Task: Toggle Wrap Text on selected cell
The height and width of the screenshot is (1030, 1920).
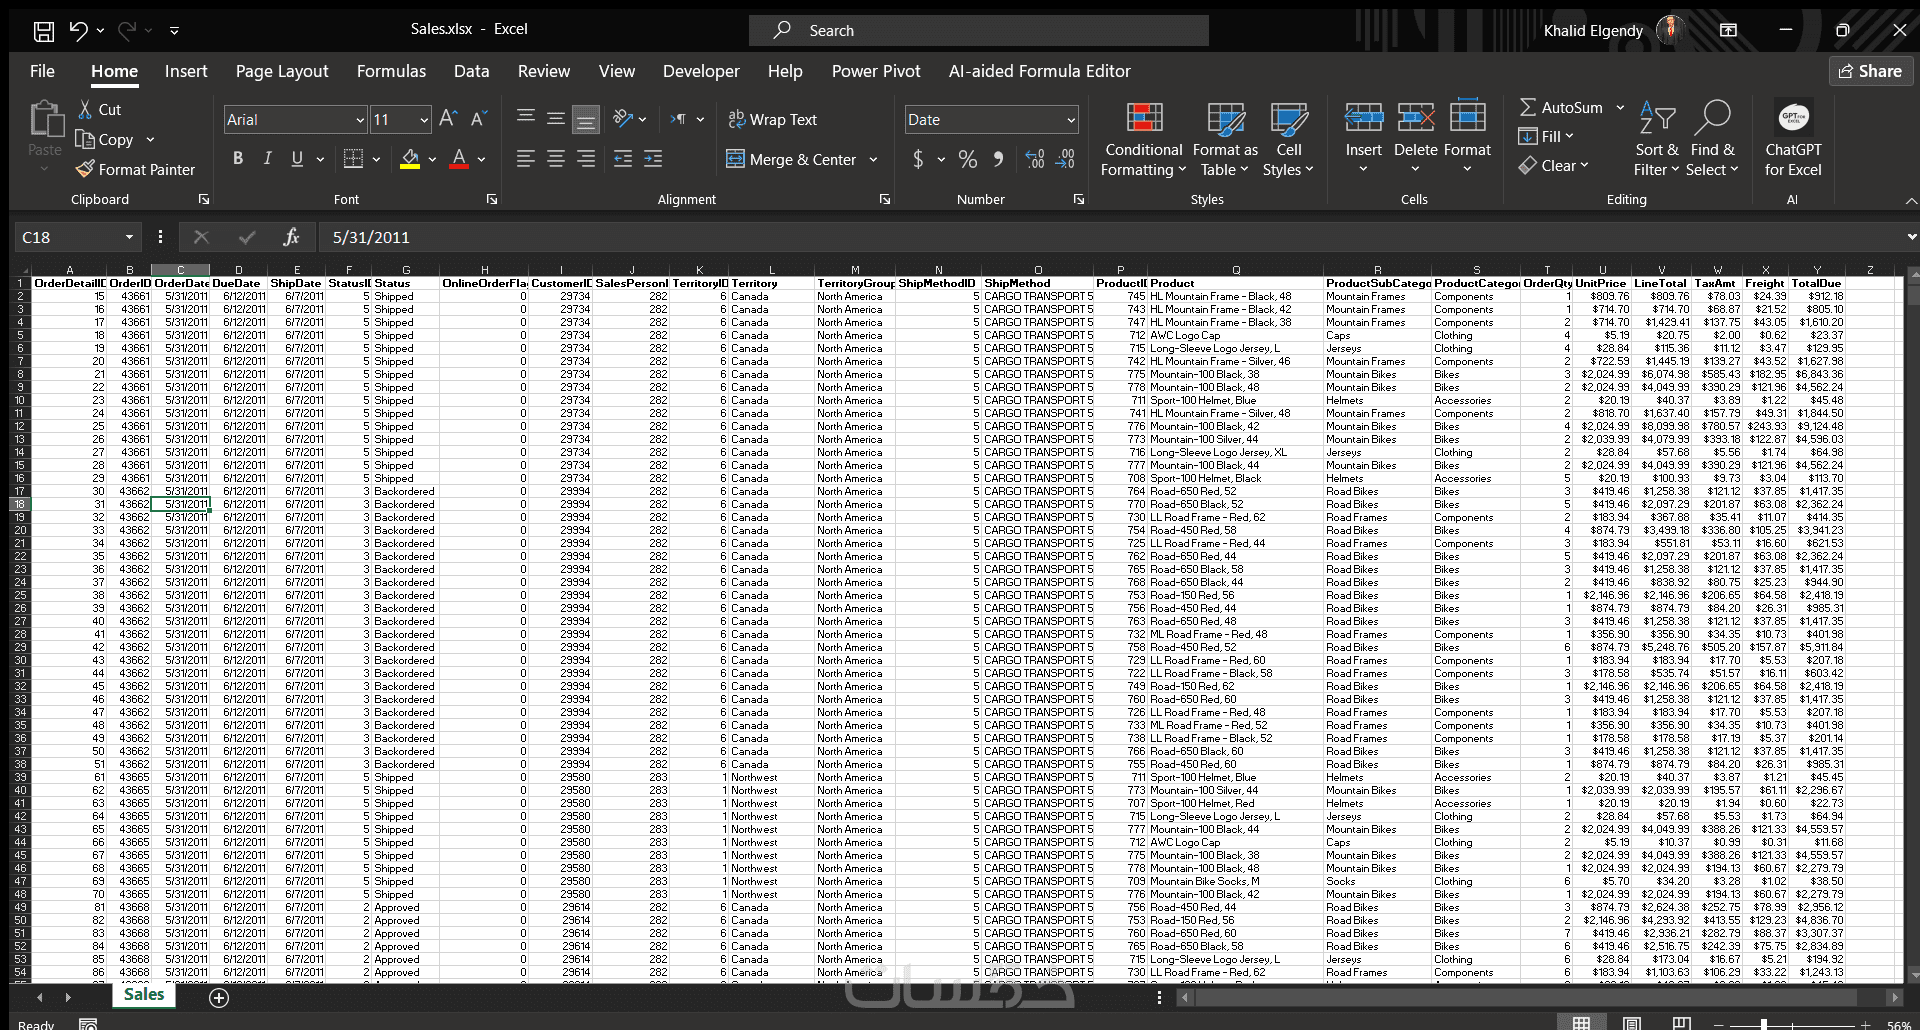Action: 772,119
